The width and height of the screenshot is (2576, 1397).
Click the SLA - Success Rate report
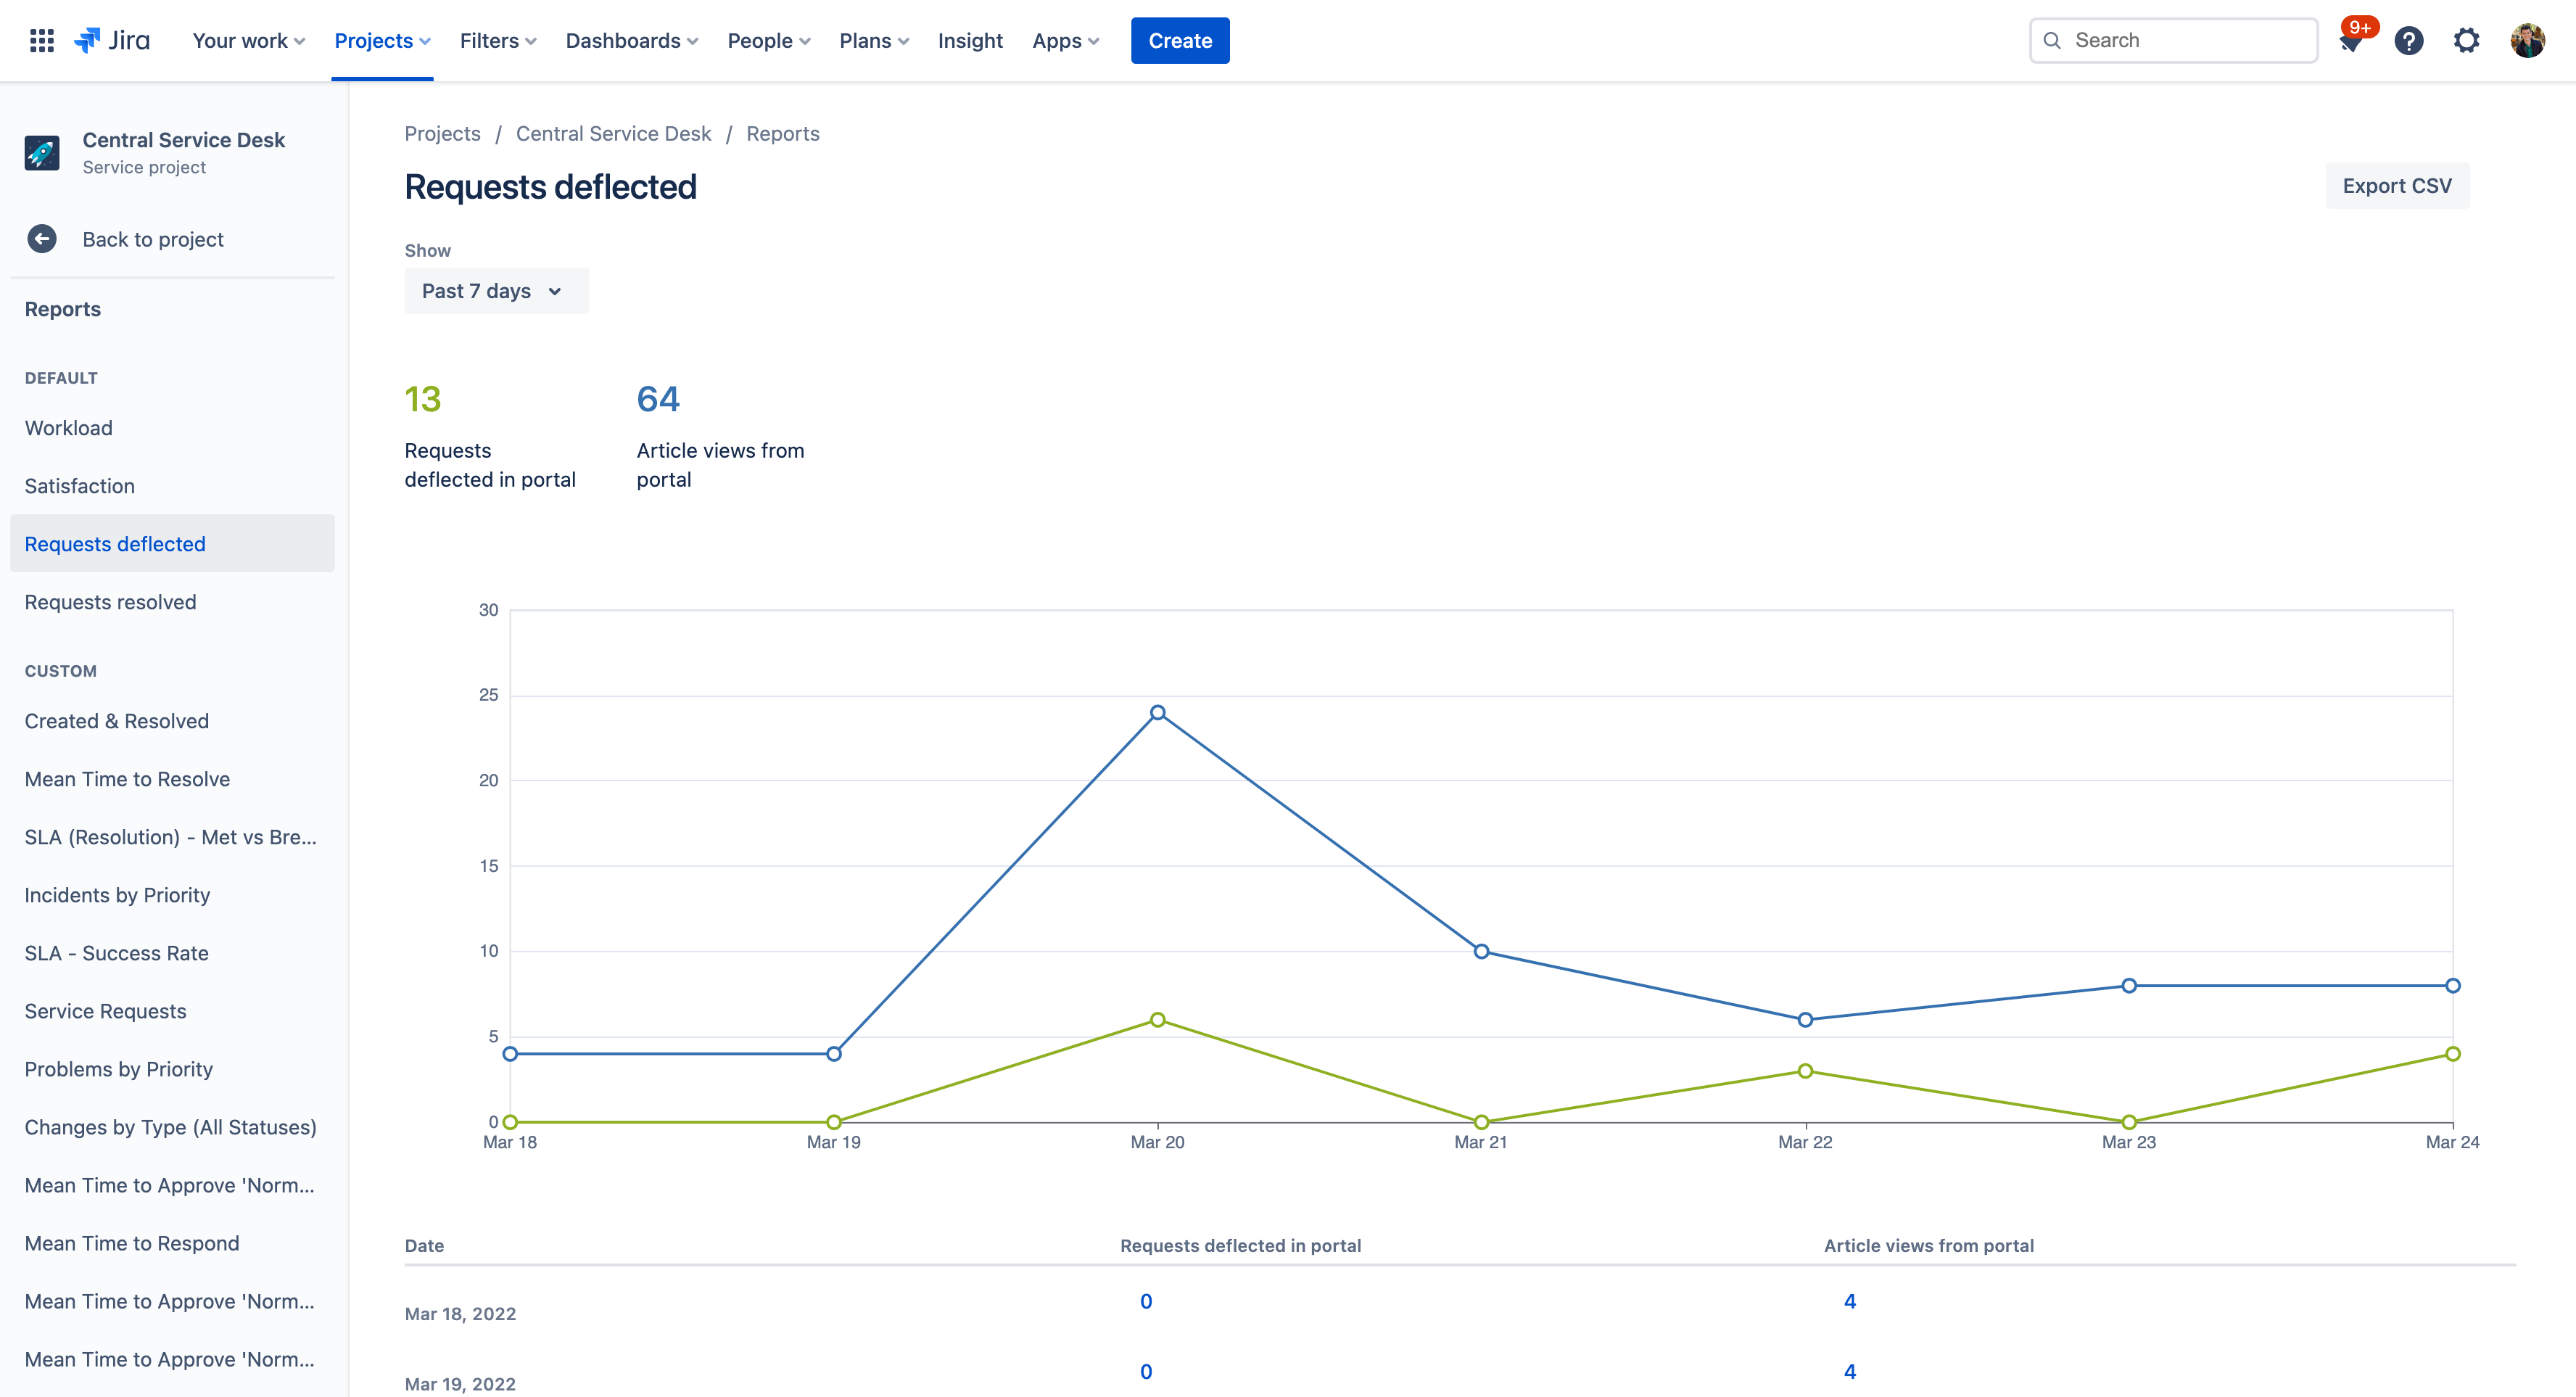pyautogui.click(x=115, y=952)
